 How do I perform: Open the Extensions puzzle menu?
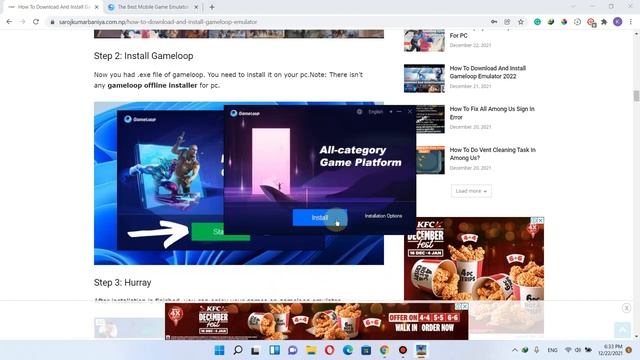[x=604, y=22]
